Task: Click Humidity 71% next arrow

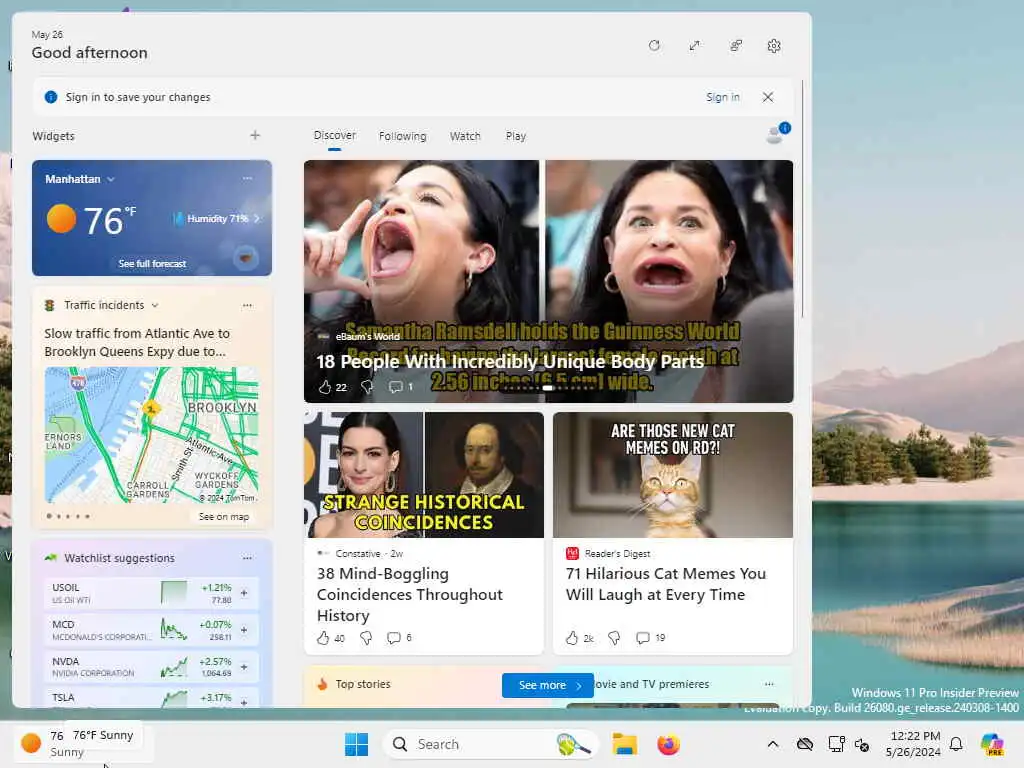Action: point(256,219)
